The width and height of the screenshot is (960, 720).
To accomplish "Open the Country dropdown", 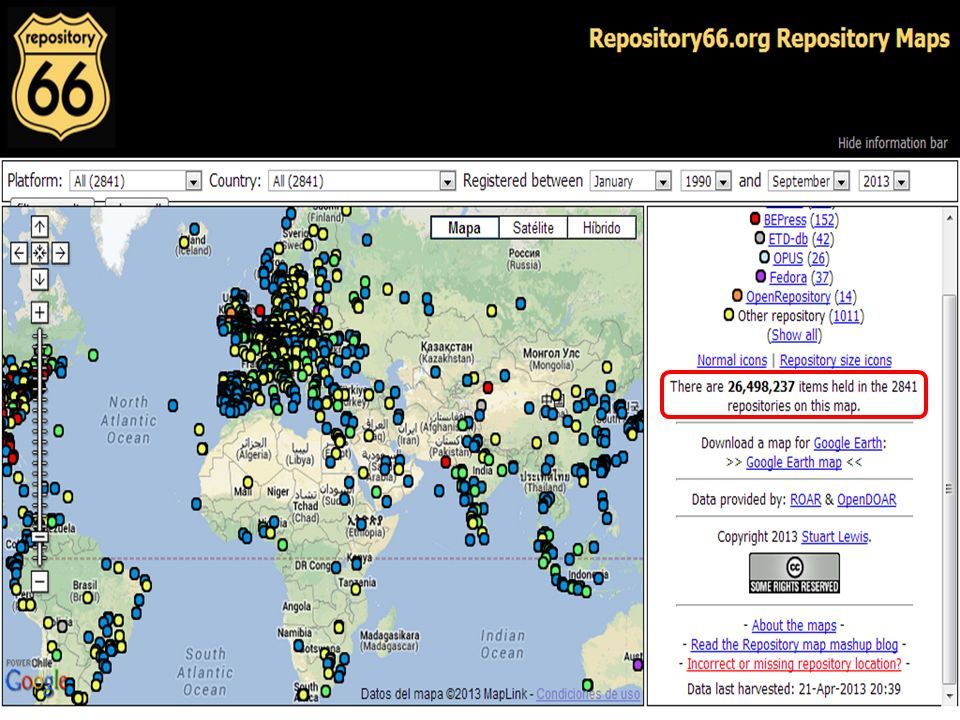I will (362, 181).
